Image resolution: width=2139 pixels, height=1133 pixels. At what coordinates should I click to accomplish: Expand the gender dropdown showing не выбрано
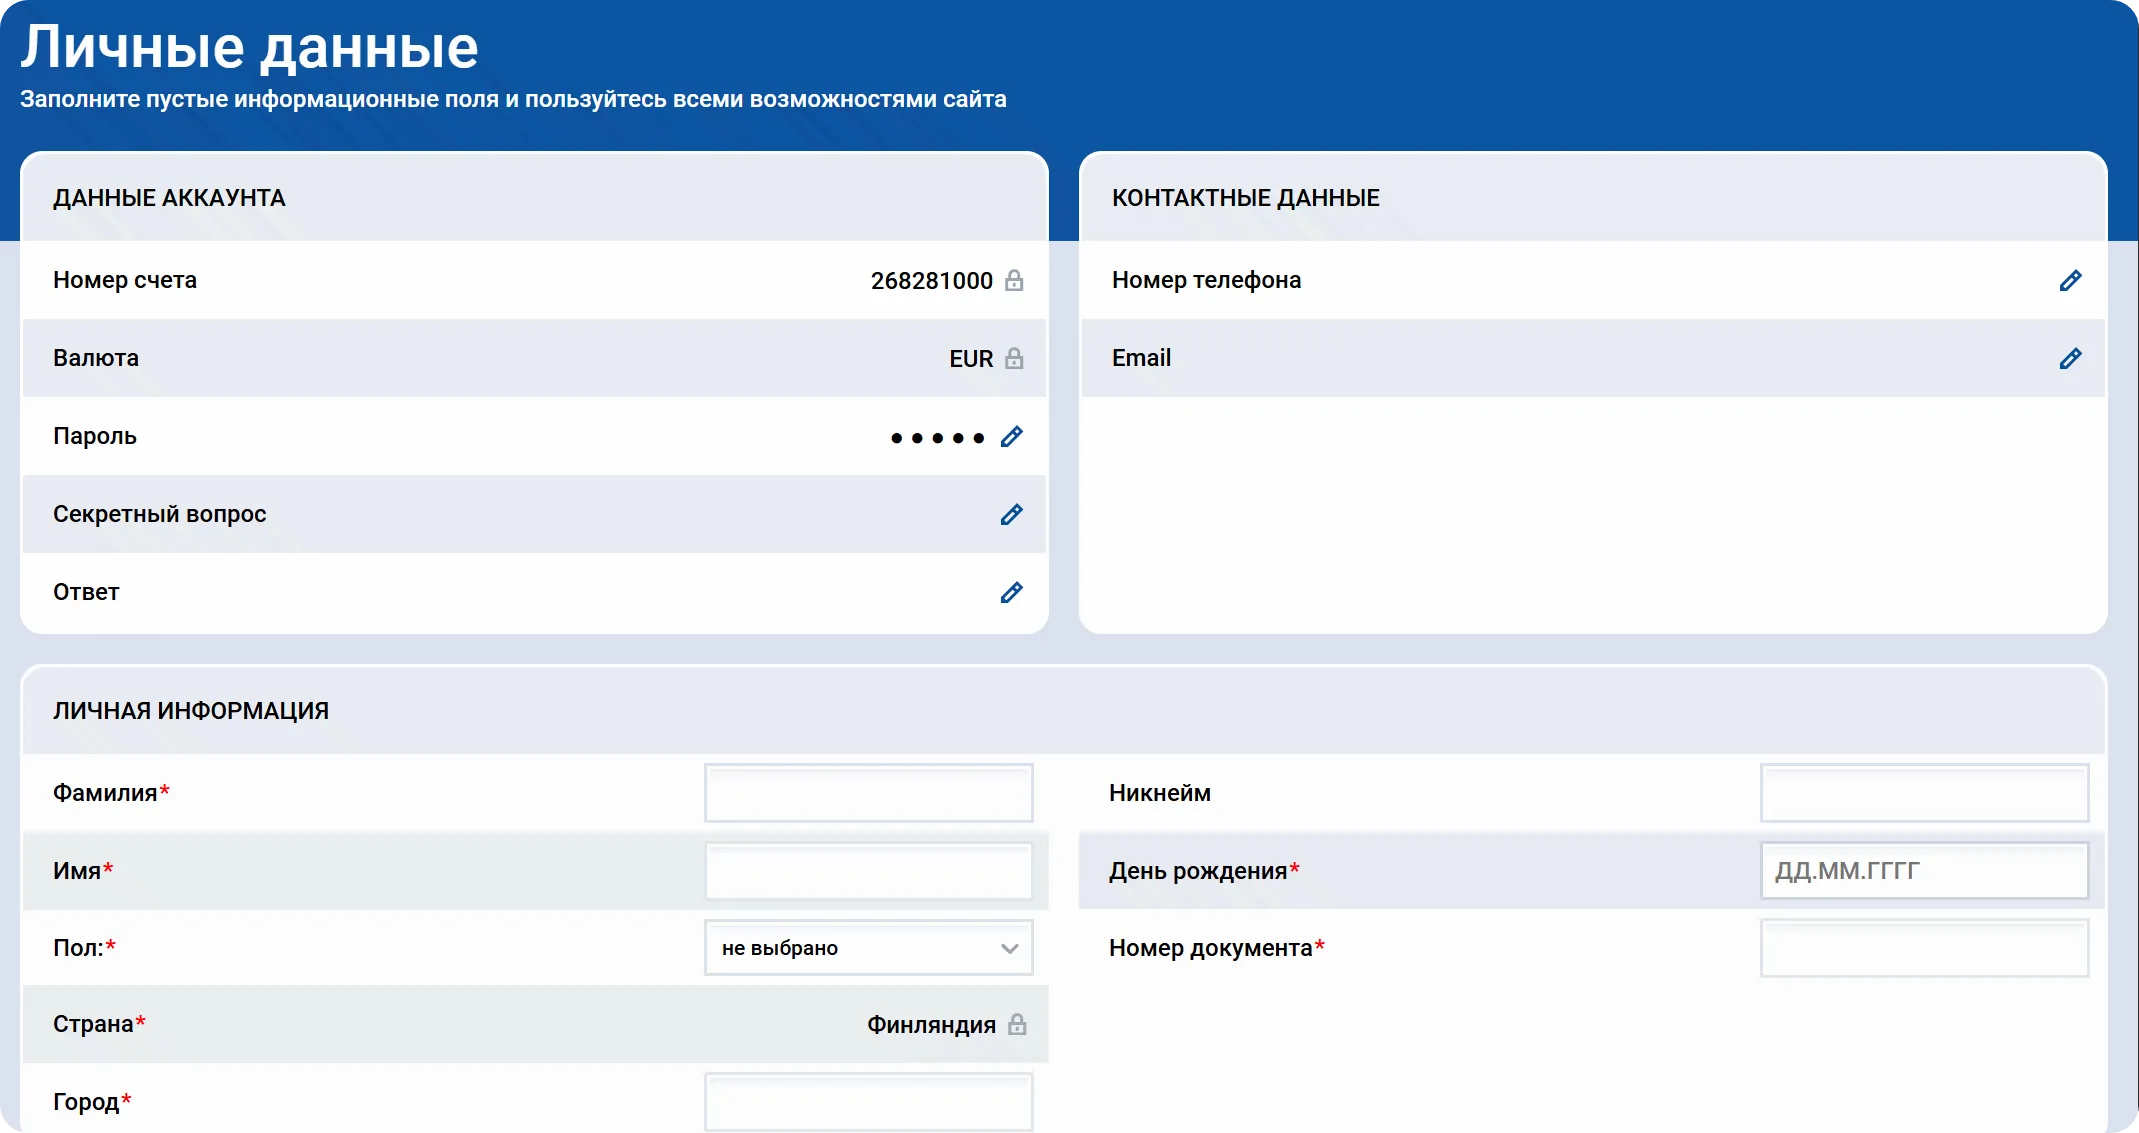pos(868,947)
